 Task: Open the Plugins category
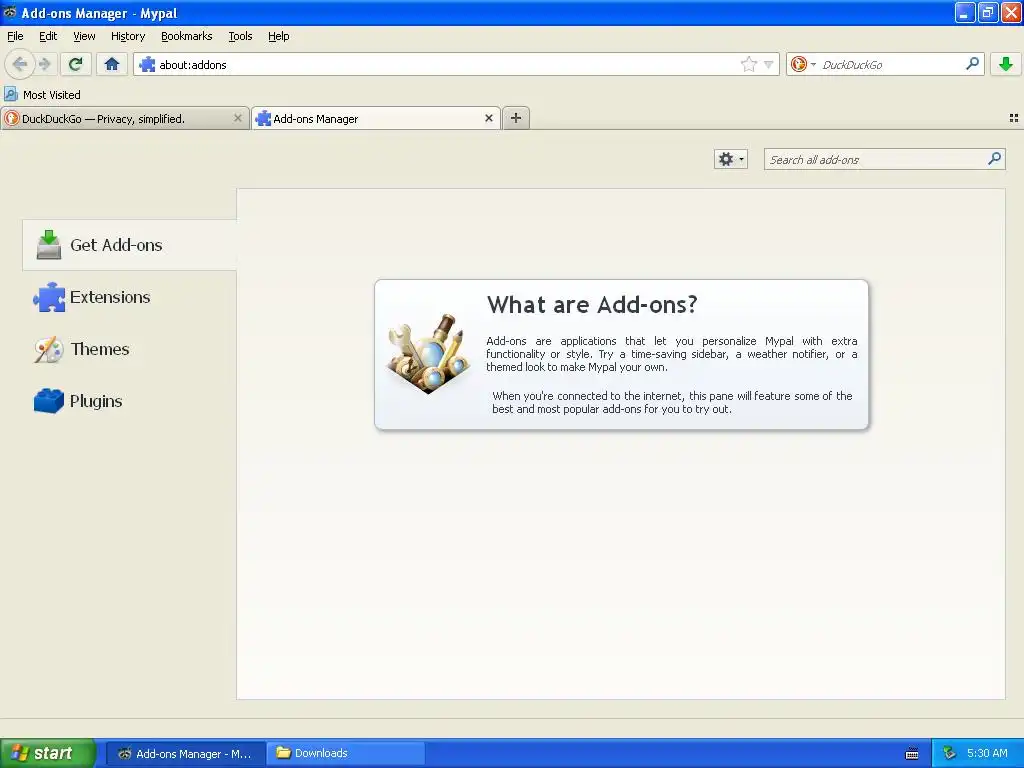129,401
